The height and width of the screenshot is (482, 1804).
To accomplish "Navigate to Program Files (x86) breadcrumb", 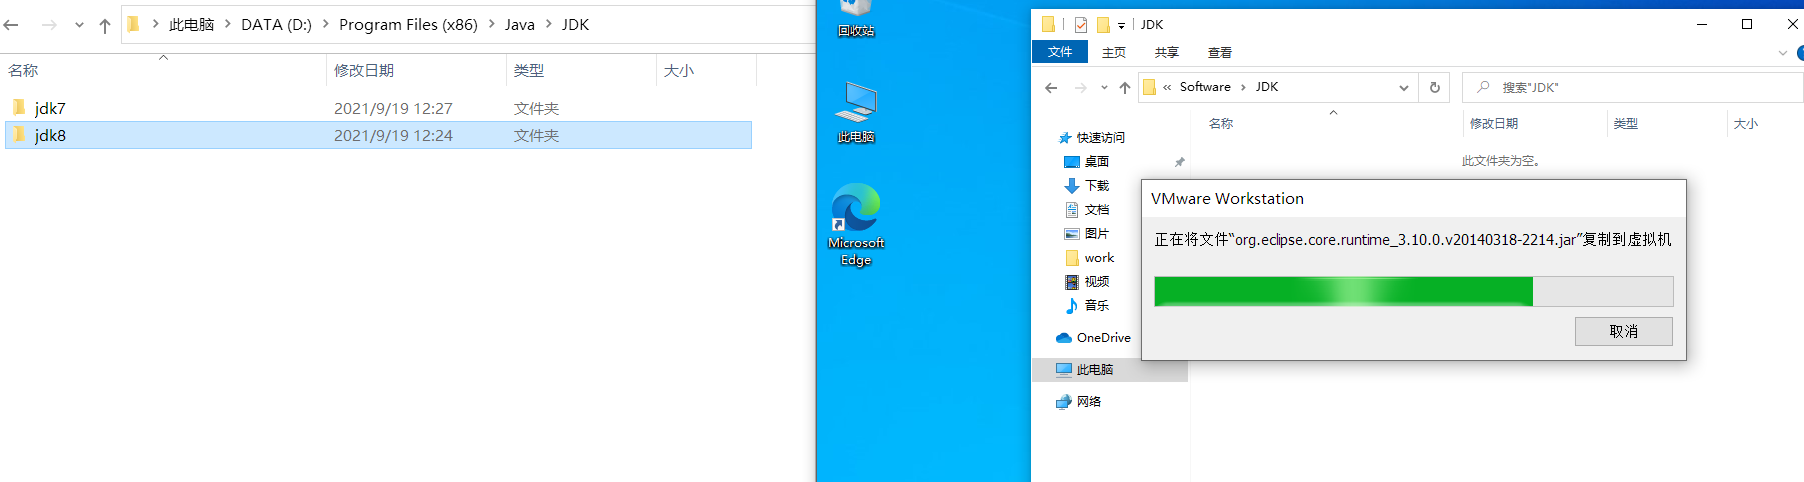I will 408,25.
